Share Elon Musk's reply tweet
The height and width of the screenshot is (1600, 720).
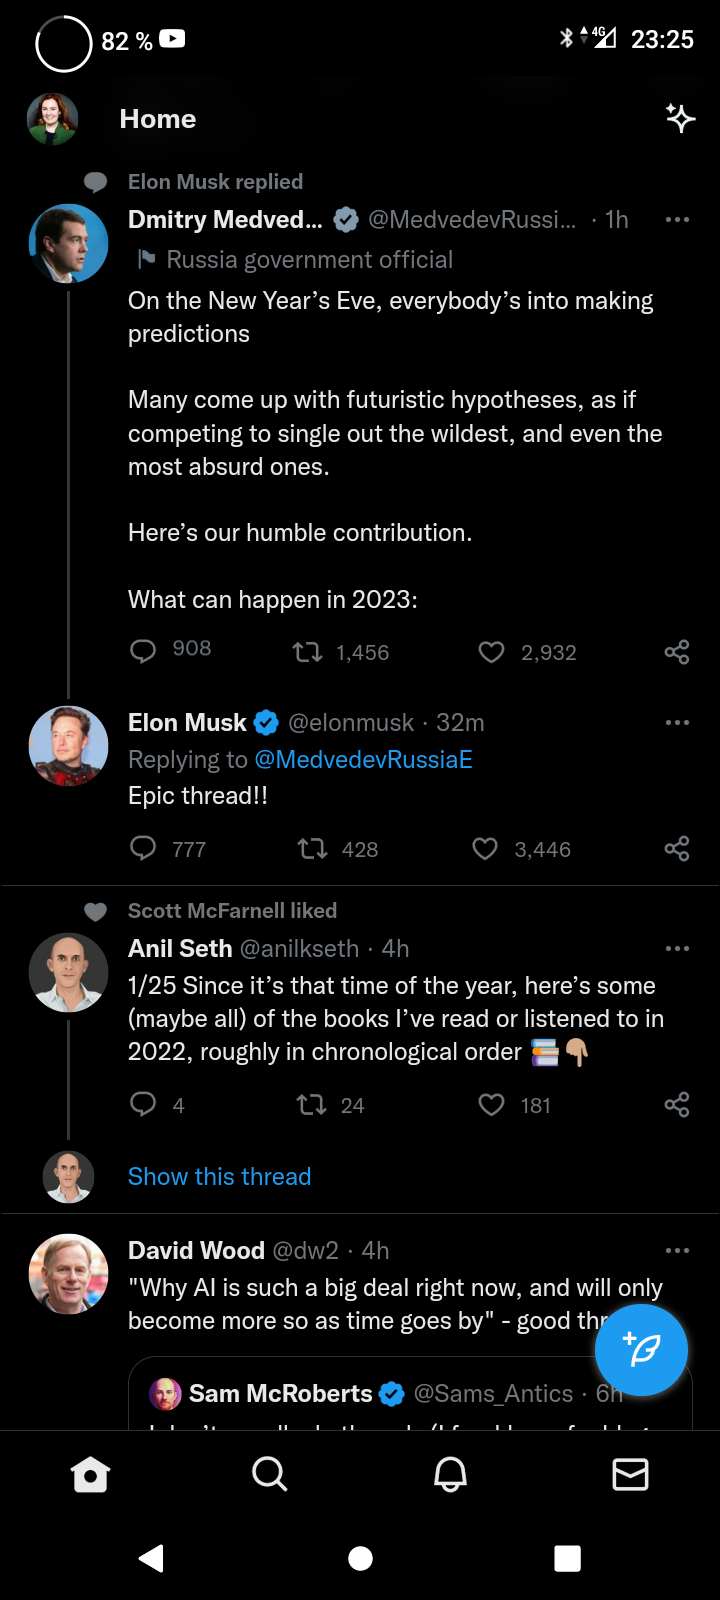pos(677,849)
